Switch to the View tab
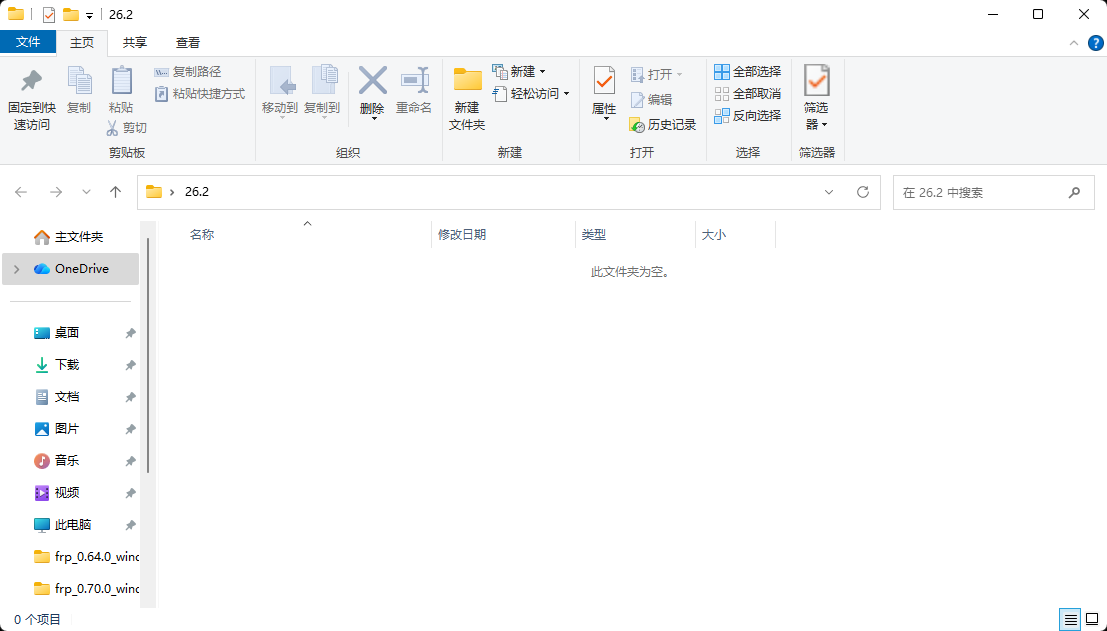 tap(188, 42)
